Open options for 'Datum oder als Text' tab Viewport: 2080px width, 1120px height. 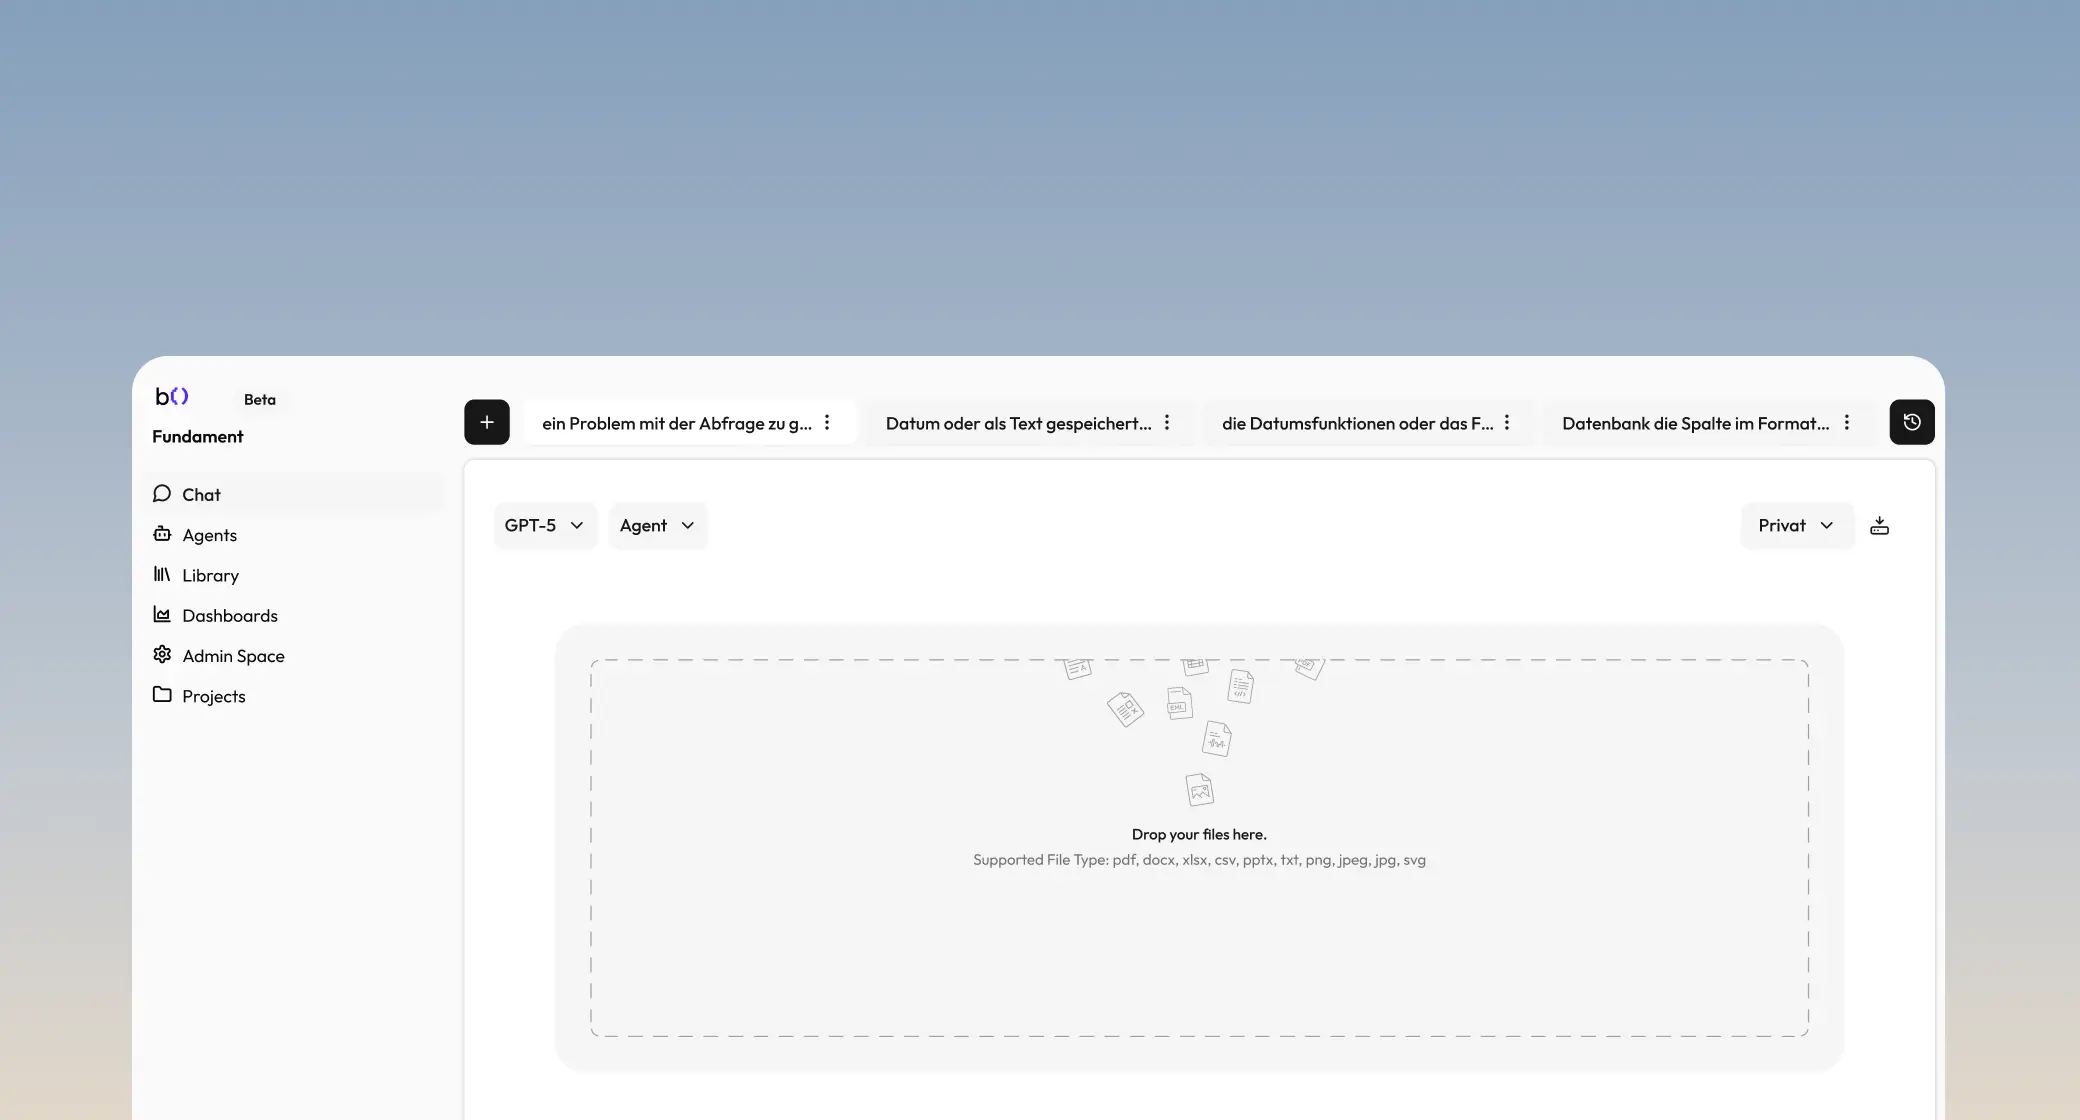pyautogui.click(x=1167, y=423)
